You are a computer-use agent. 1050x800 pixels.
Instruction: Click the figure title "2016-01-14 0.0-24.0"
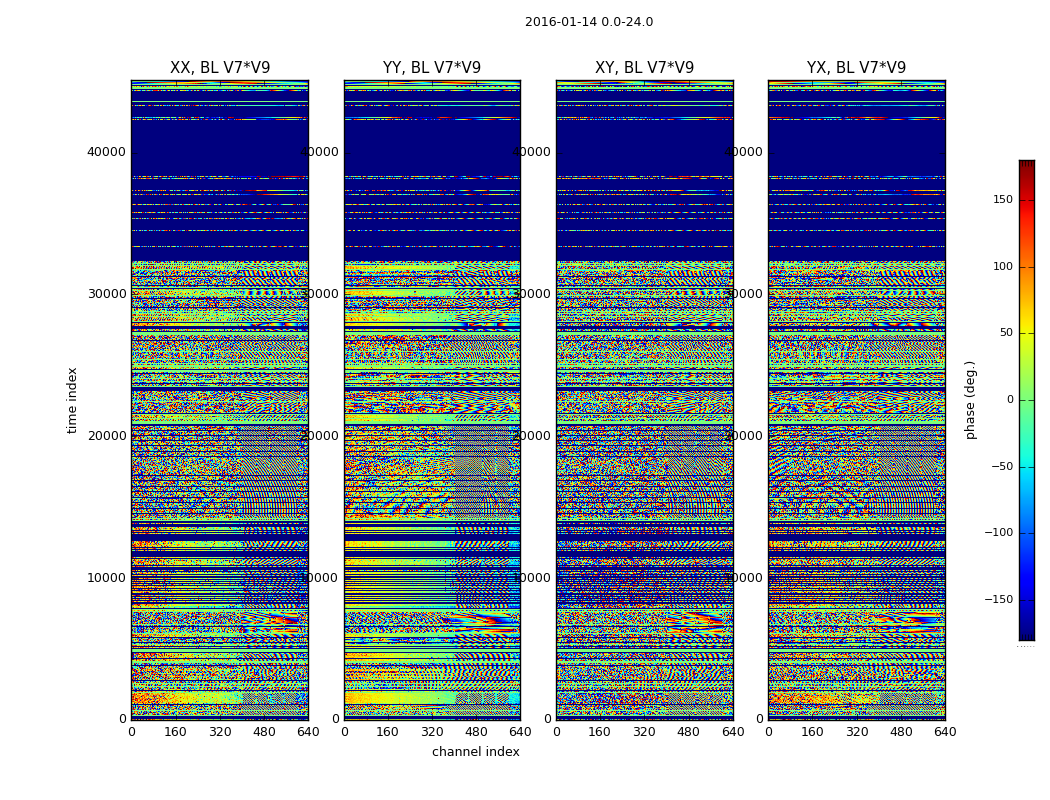589,22
